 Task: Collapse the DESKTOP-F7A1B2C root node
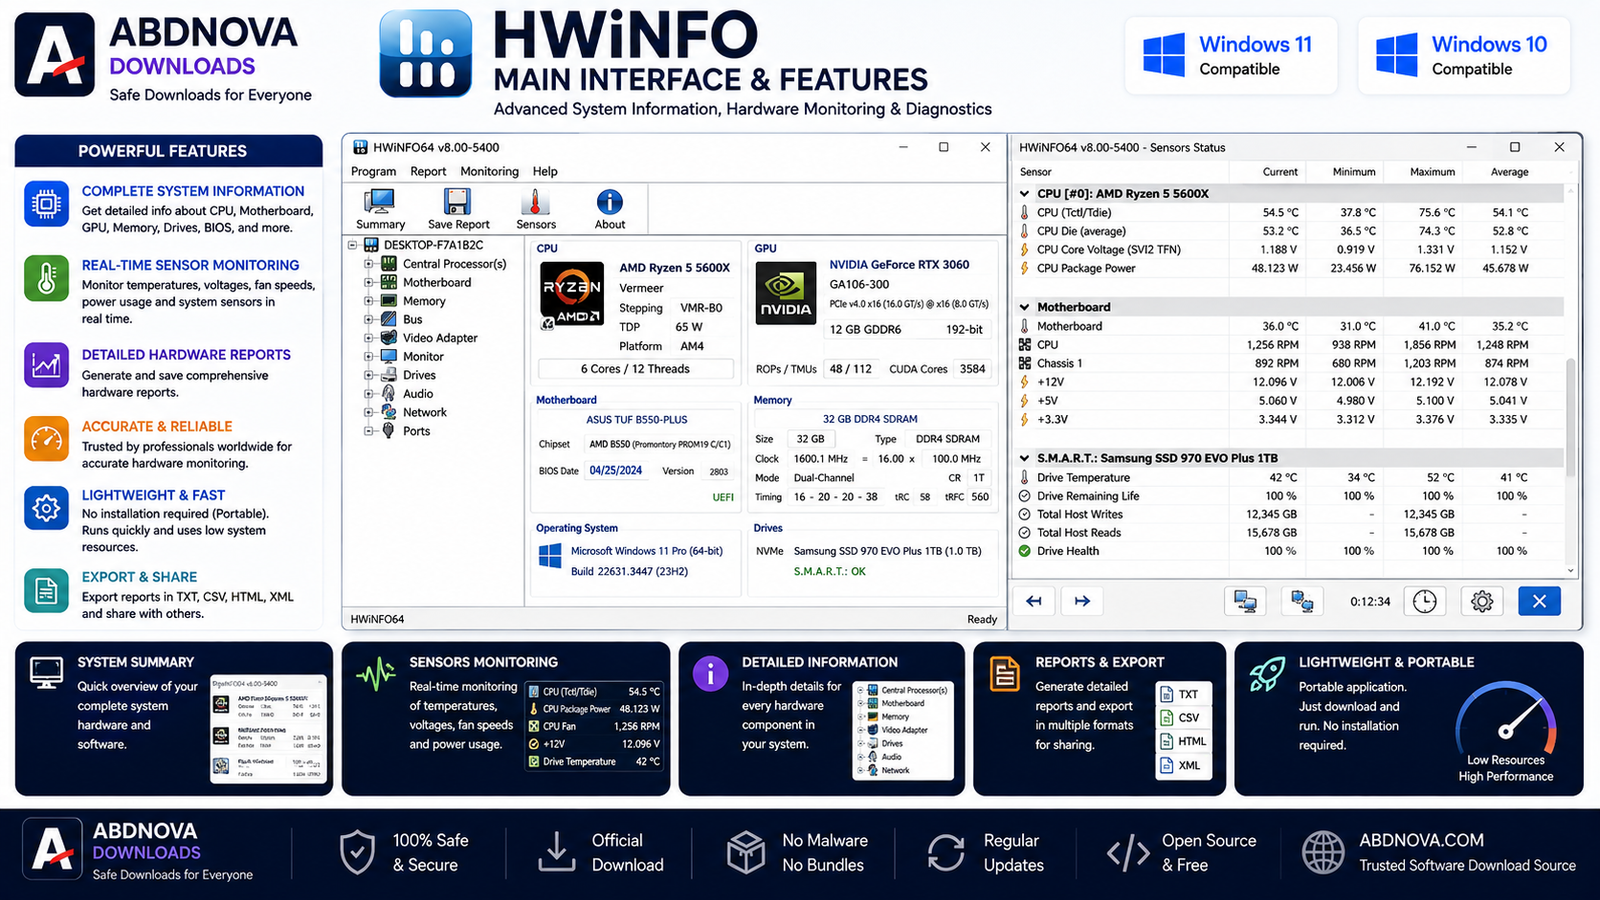click(x=353, y=245)
